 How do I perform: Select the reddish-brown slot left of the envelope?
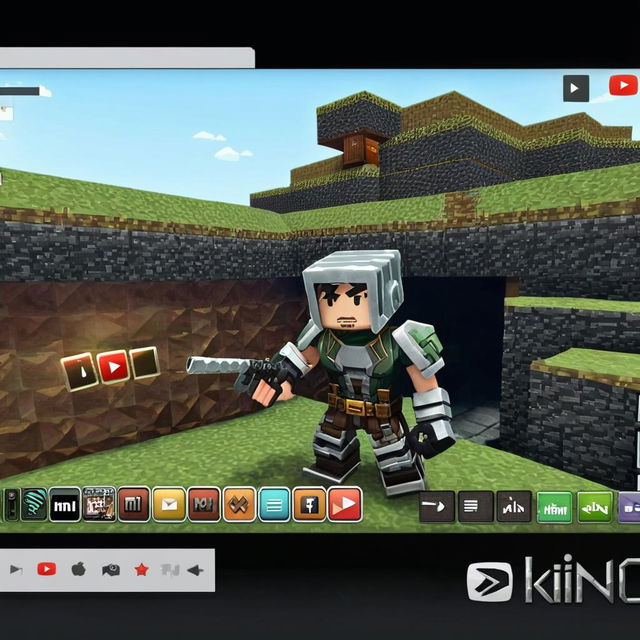pyautogui.click(x=134, y=504)
